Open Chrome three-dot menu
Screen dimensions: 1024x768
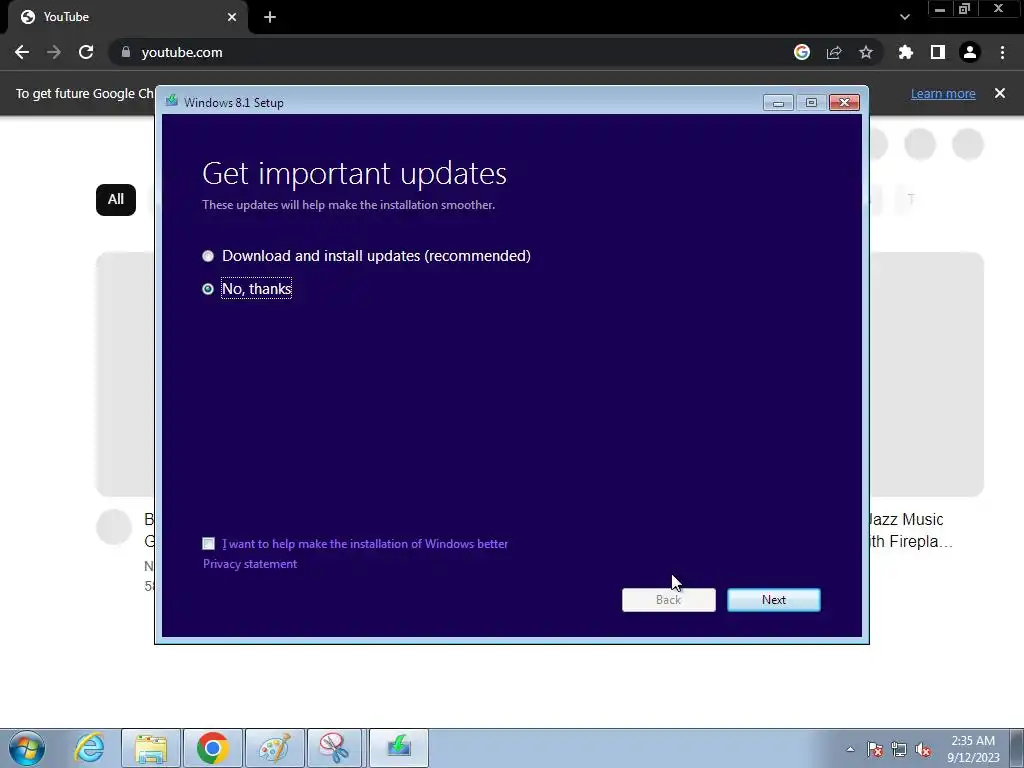1002,52
